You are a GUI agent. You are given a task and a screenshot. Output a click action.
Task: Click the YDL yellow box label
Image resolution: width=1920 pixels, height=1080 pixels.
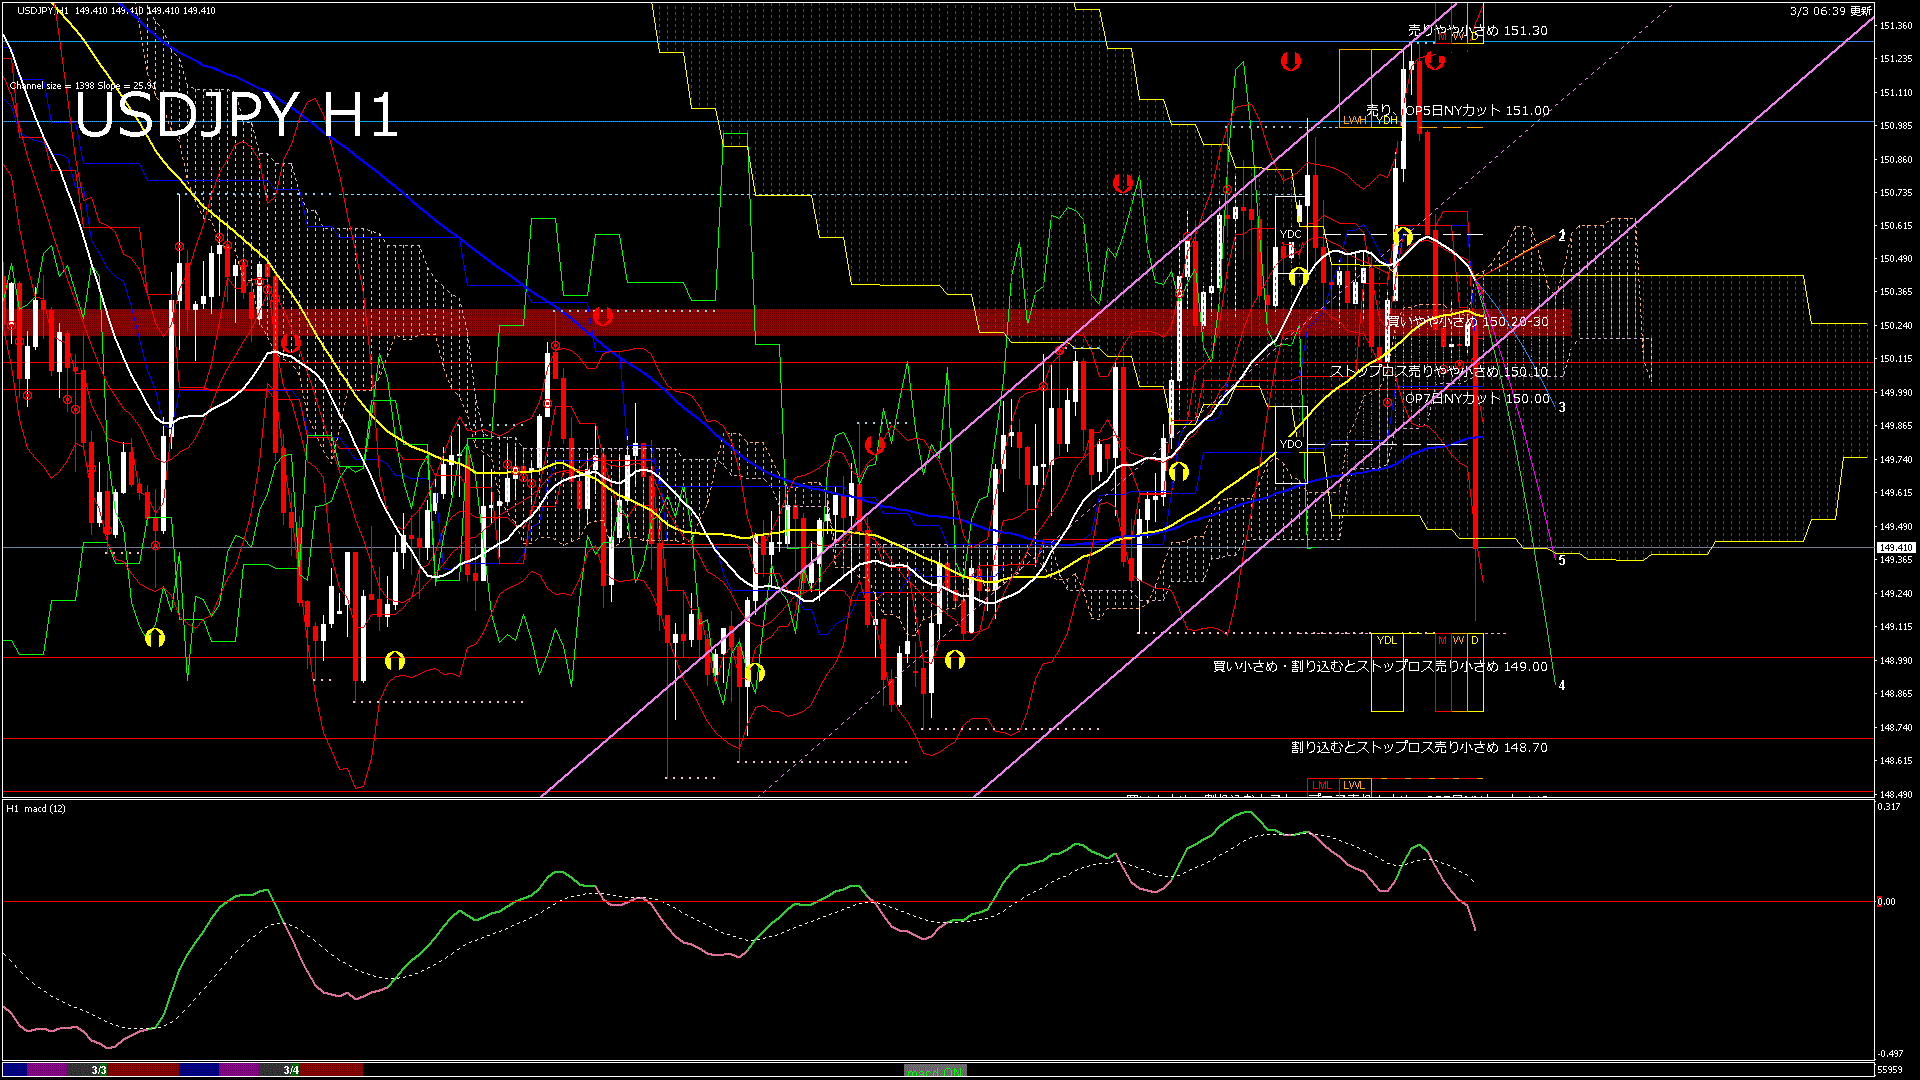click(1386, 640)
